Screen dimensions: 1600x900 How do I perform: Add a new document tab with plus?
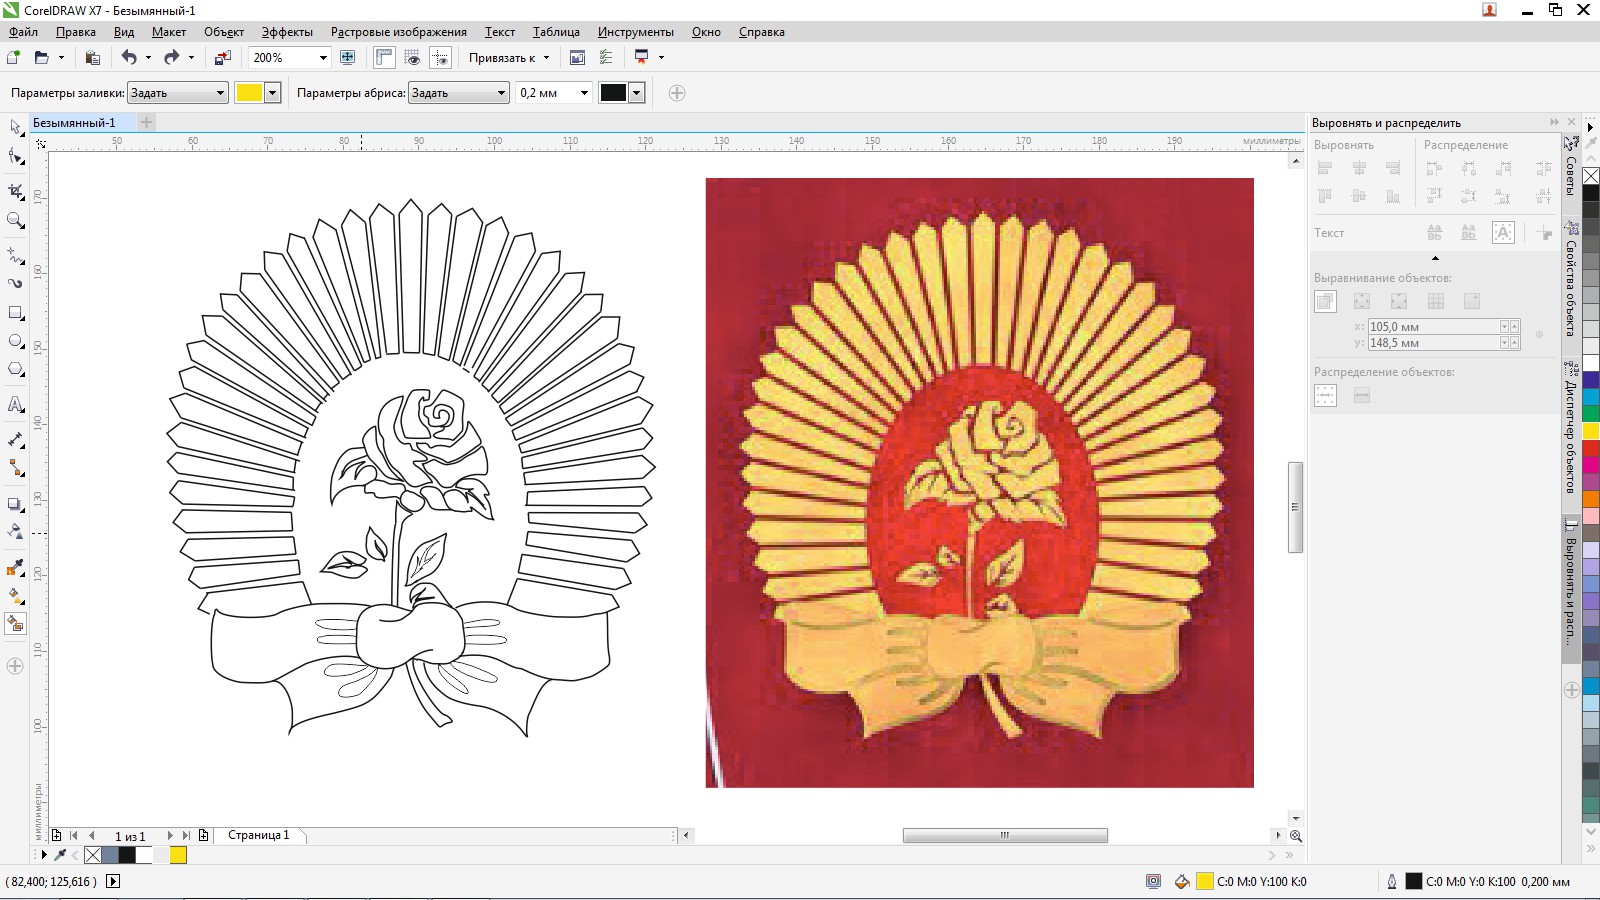[147, 123]
